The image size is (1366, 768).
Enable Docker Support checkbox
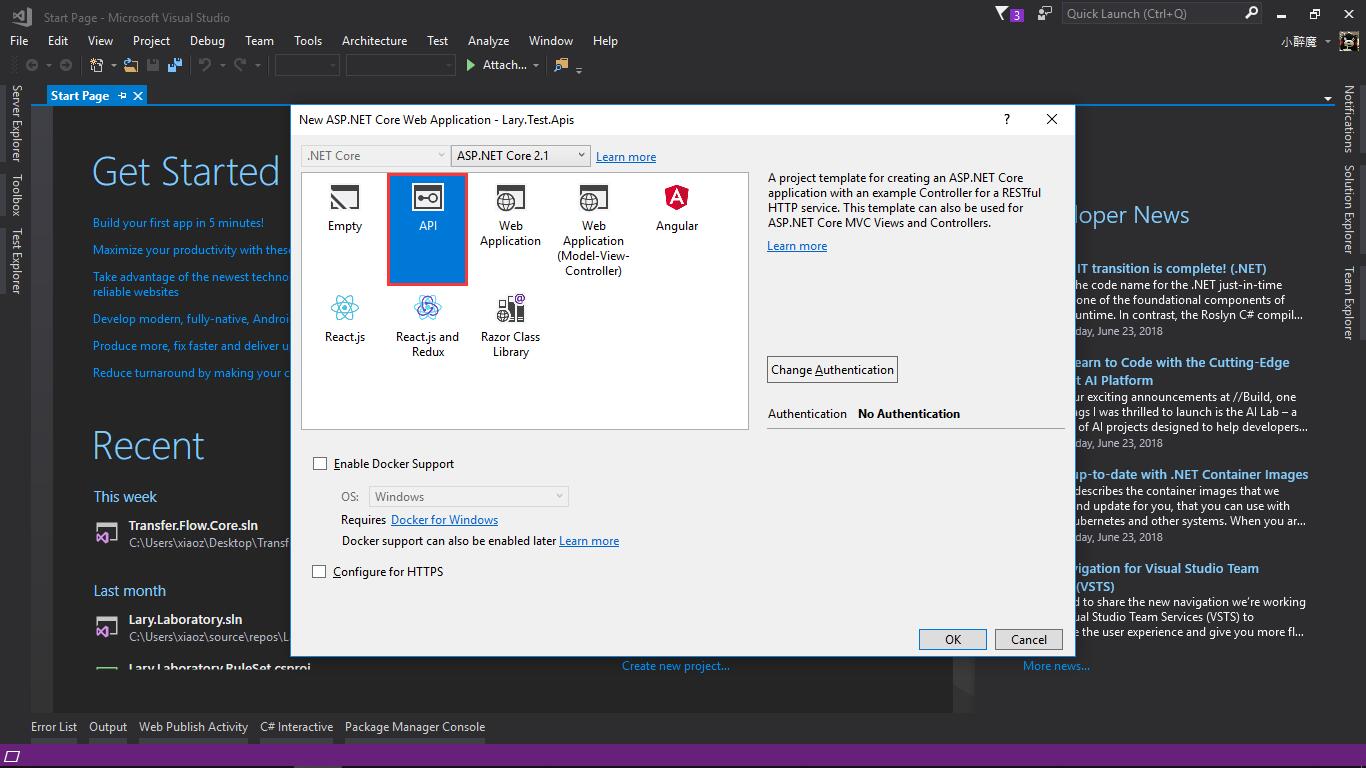click(320, 464)
